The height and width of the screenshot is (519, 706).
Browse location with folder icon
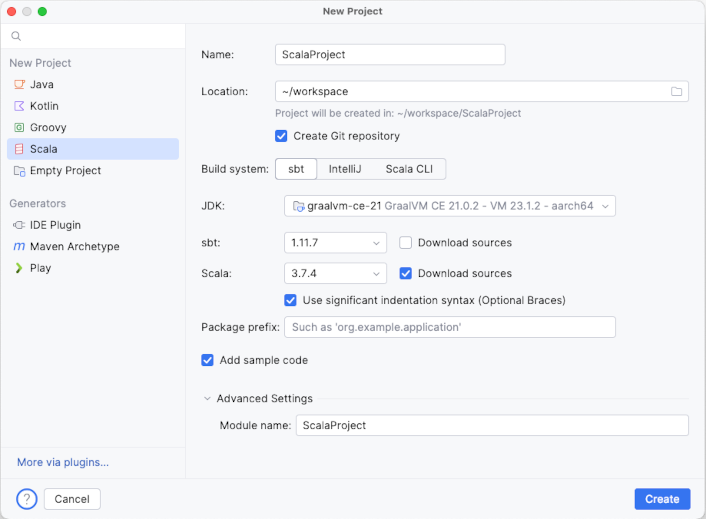pyautogui.click(x=676, y=91)
